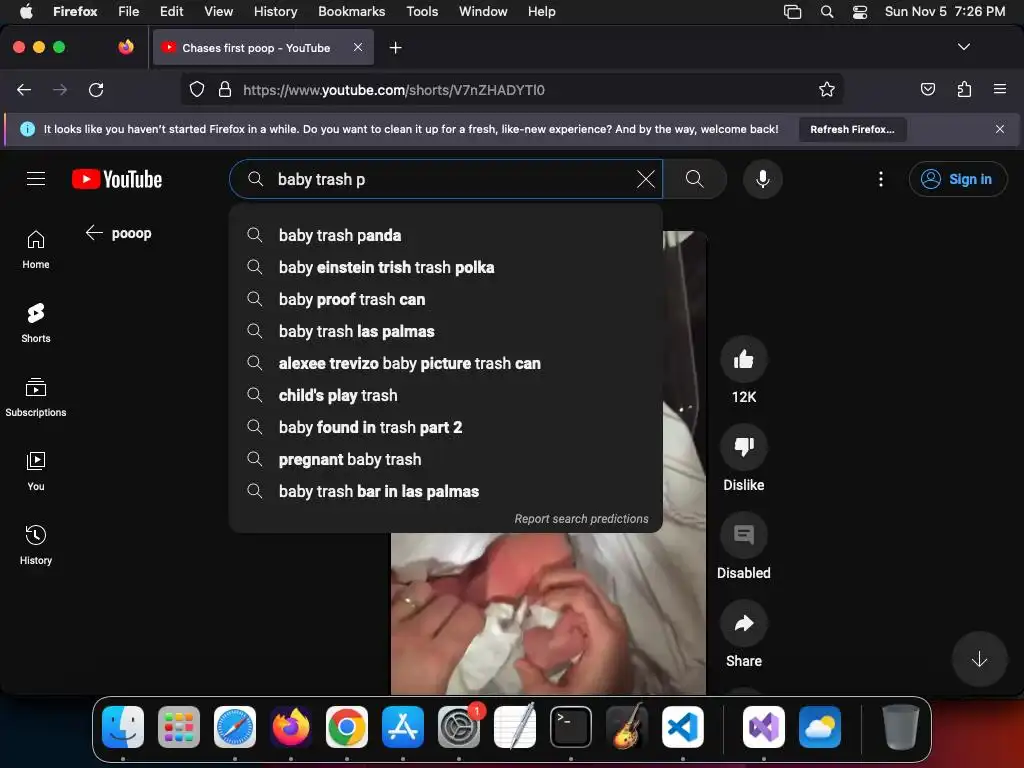Viewport: 1024px width, 768px height.
Task: Click the disabled comments icon
Action: (743, 535)
